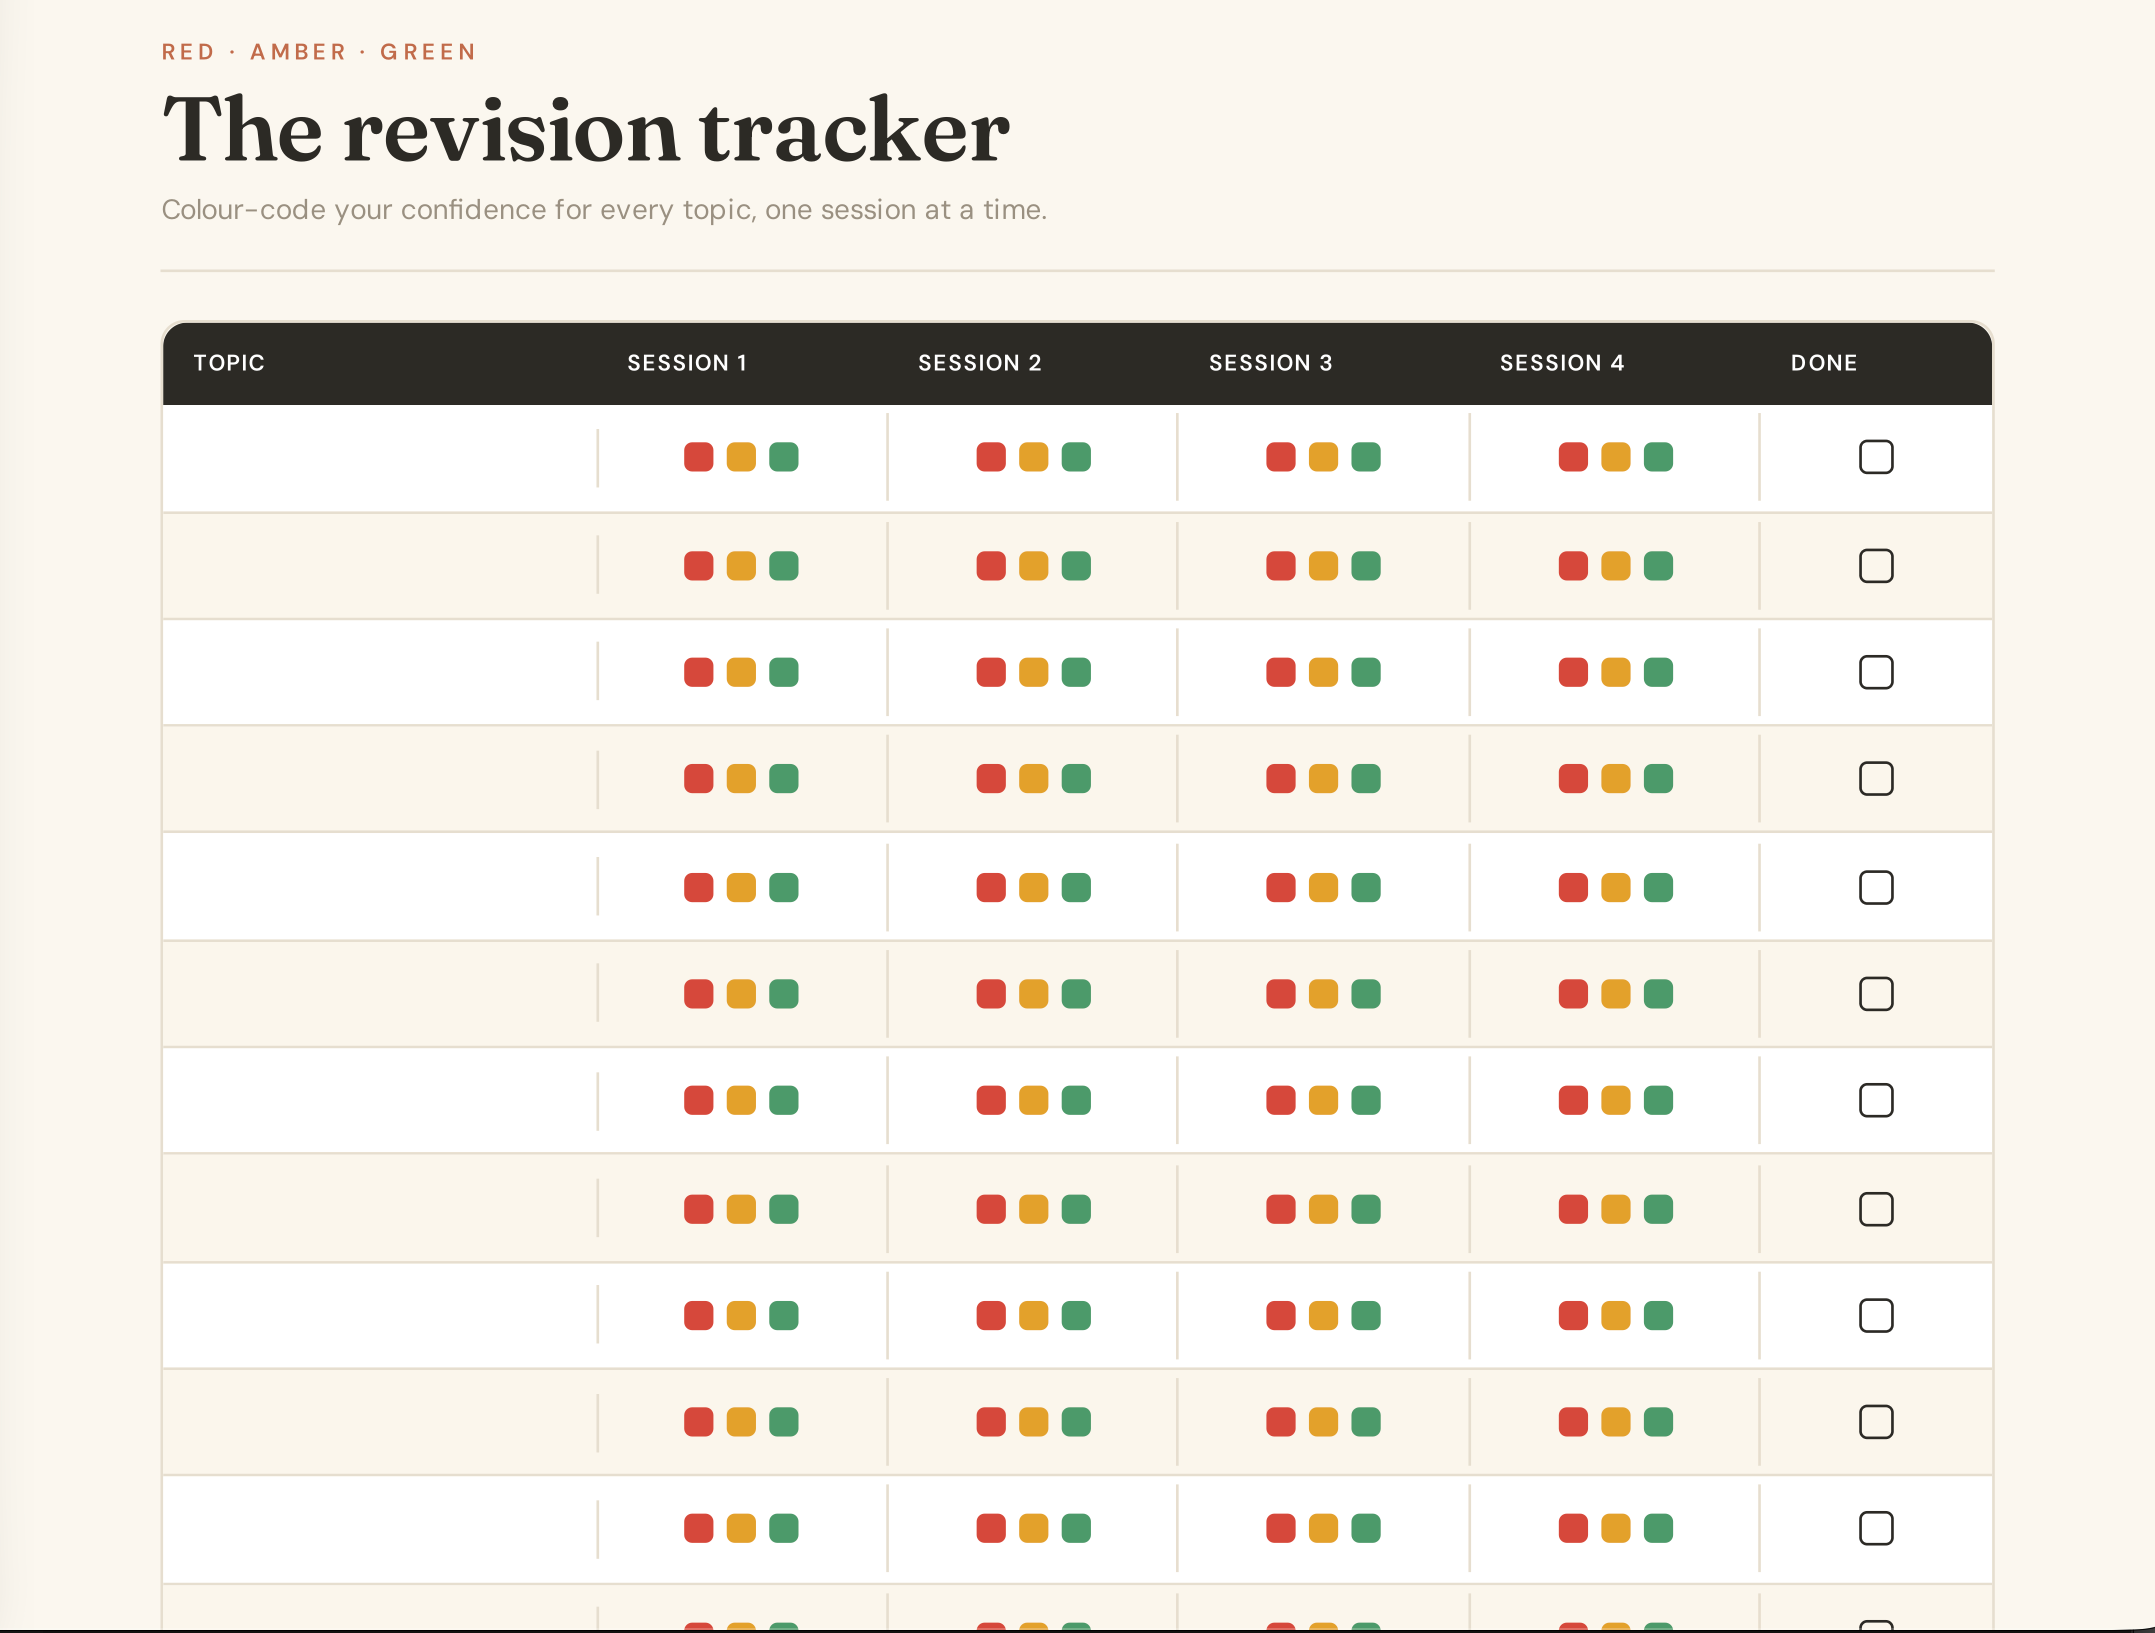The width and height of the screenshot is (2155, 1633).
Task: Set Session 1 row 5 to amber
Action: coord(741,887)
